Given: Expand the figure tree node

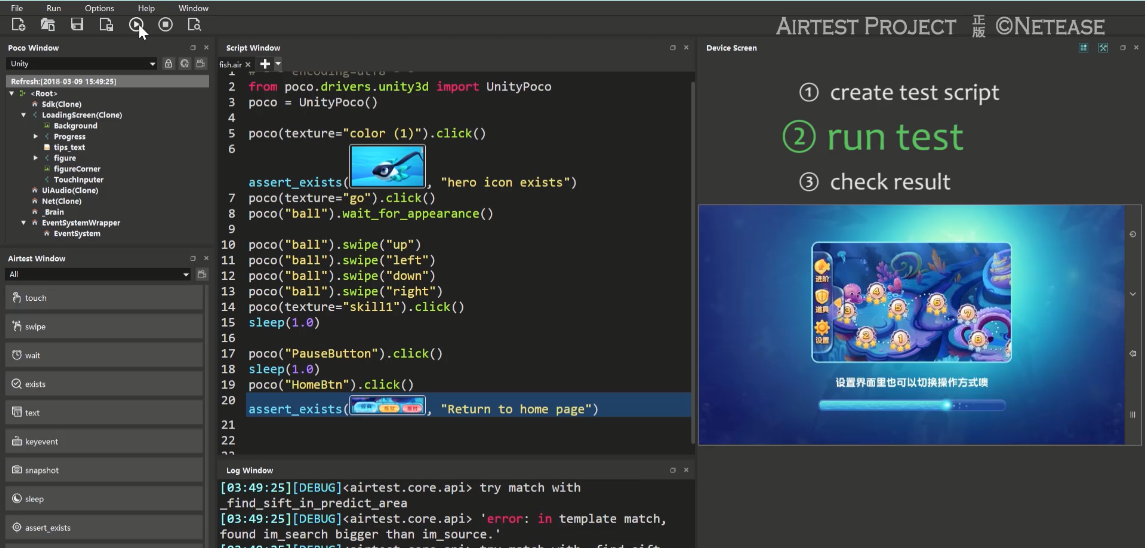Looking at the screenshot, I should point(35,158).
